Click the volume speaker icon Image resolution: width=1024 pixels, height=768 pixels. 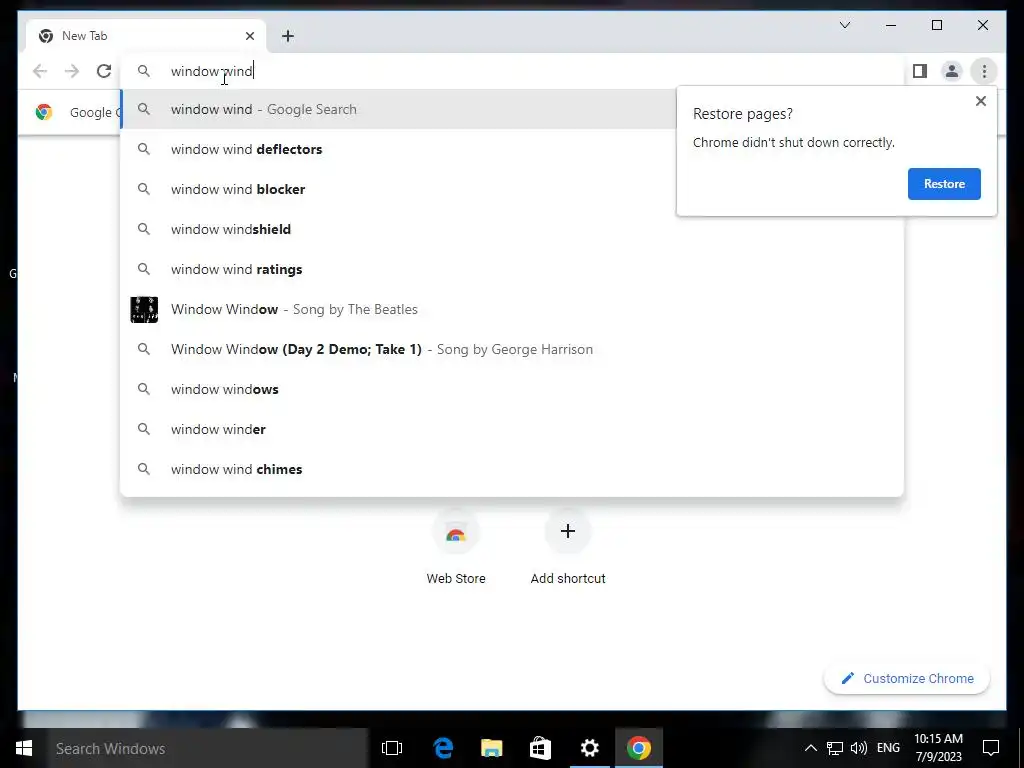point(859,748)
